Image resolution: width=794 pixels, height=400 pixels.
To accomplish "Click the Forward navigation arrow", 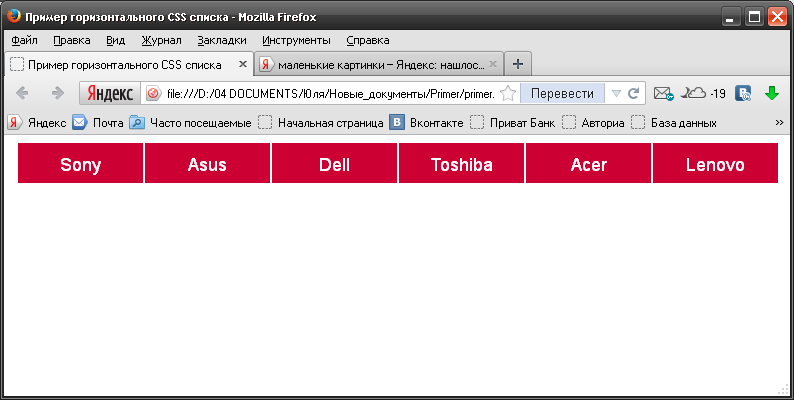I will coord(58,93).
